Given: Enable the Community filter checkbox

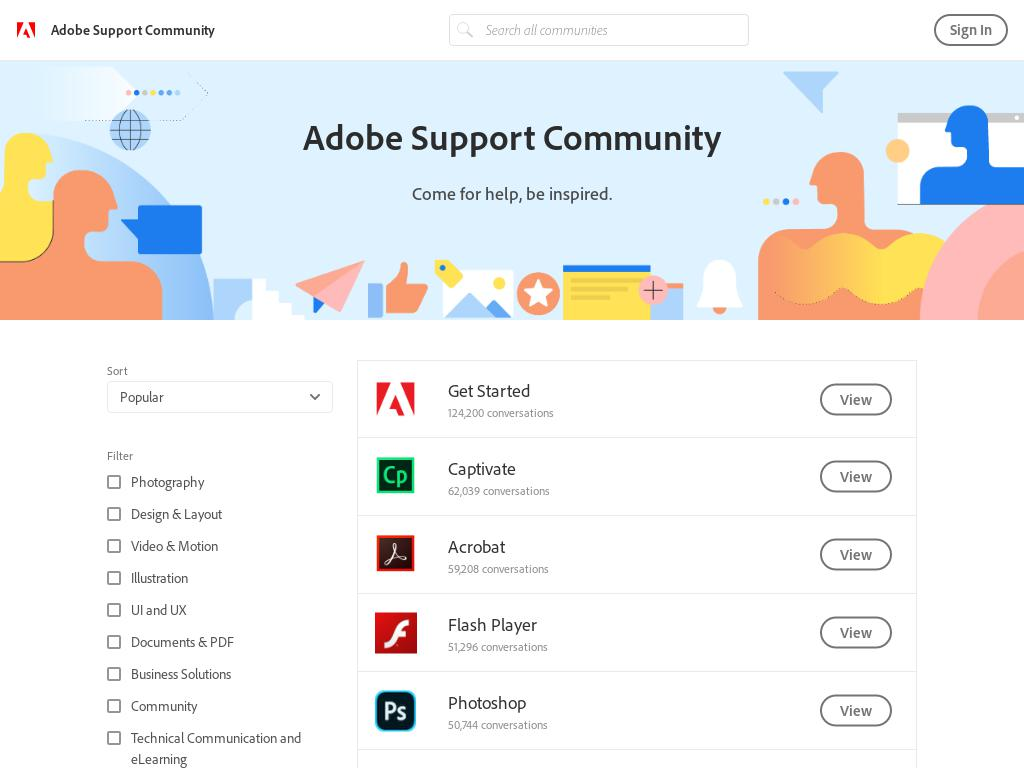Looking at the screenshot, I should 114,706.
